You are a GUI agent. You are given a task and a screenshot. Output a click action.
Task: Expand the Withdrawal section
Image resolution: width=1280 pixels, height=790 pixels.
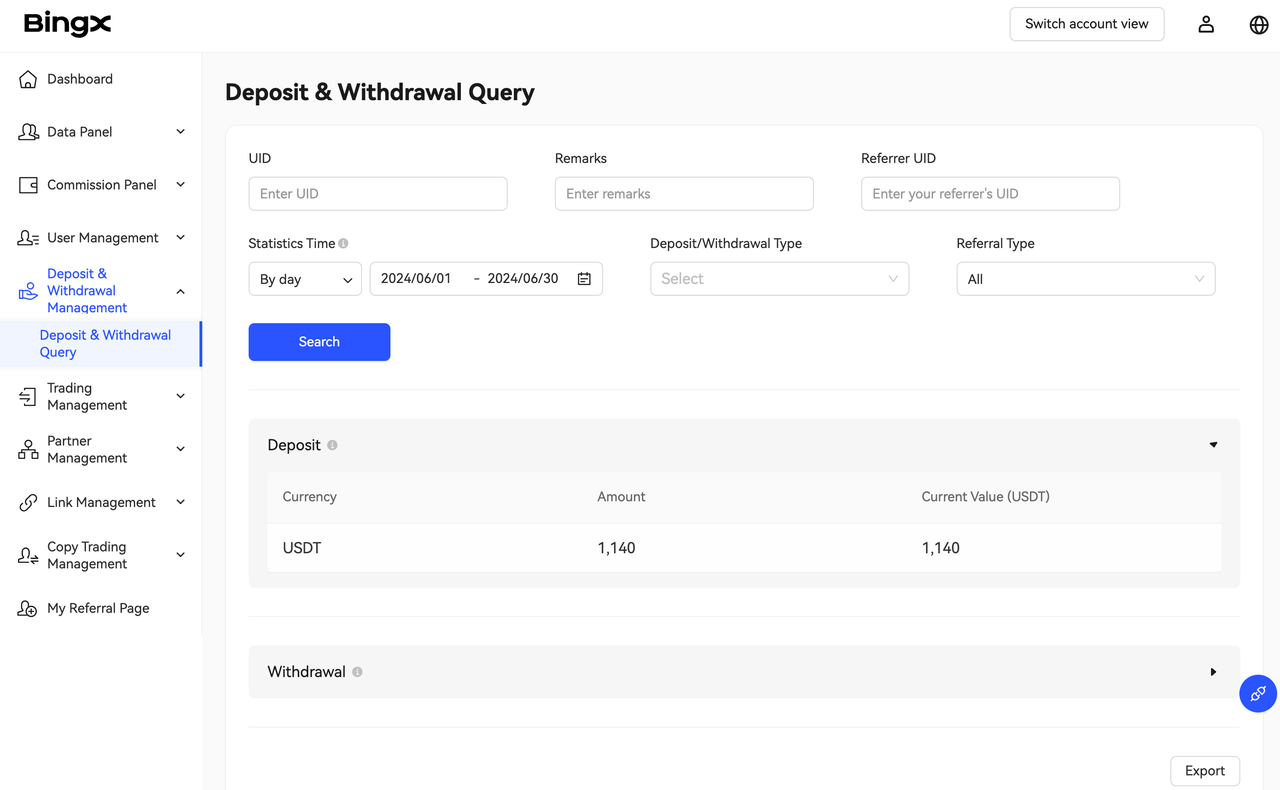pyautogui.click(x=1213, y=672)
